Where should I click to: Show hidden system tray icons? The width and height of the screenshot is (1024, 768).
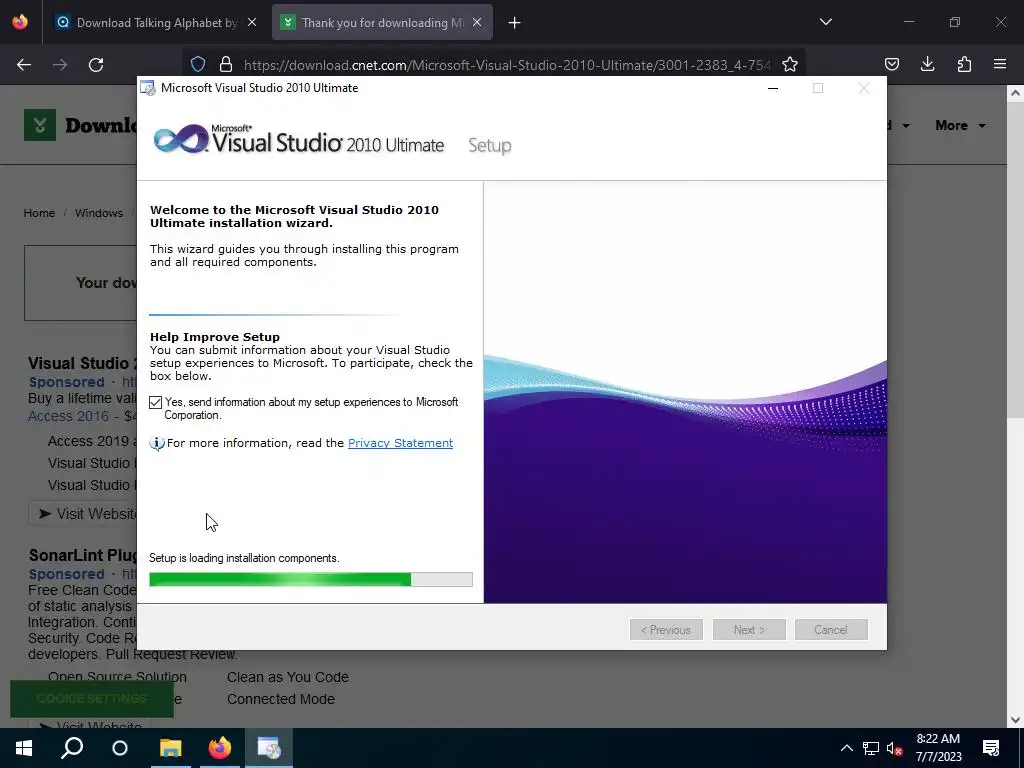pos(846,748)
